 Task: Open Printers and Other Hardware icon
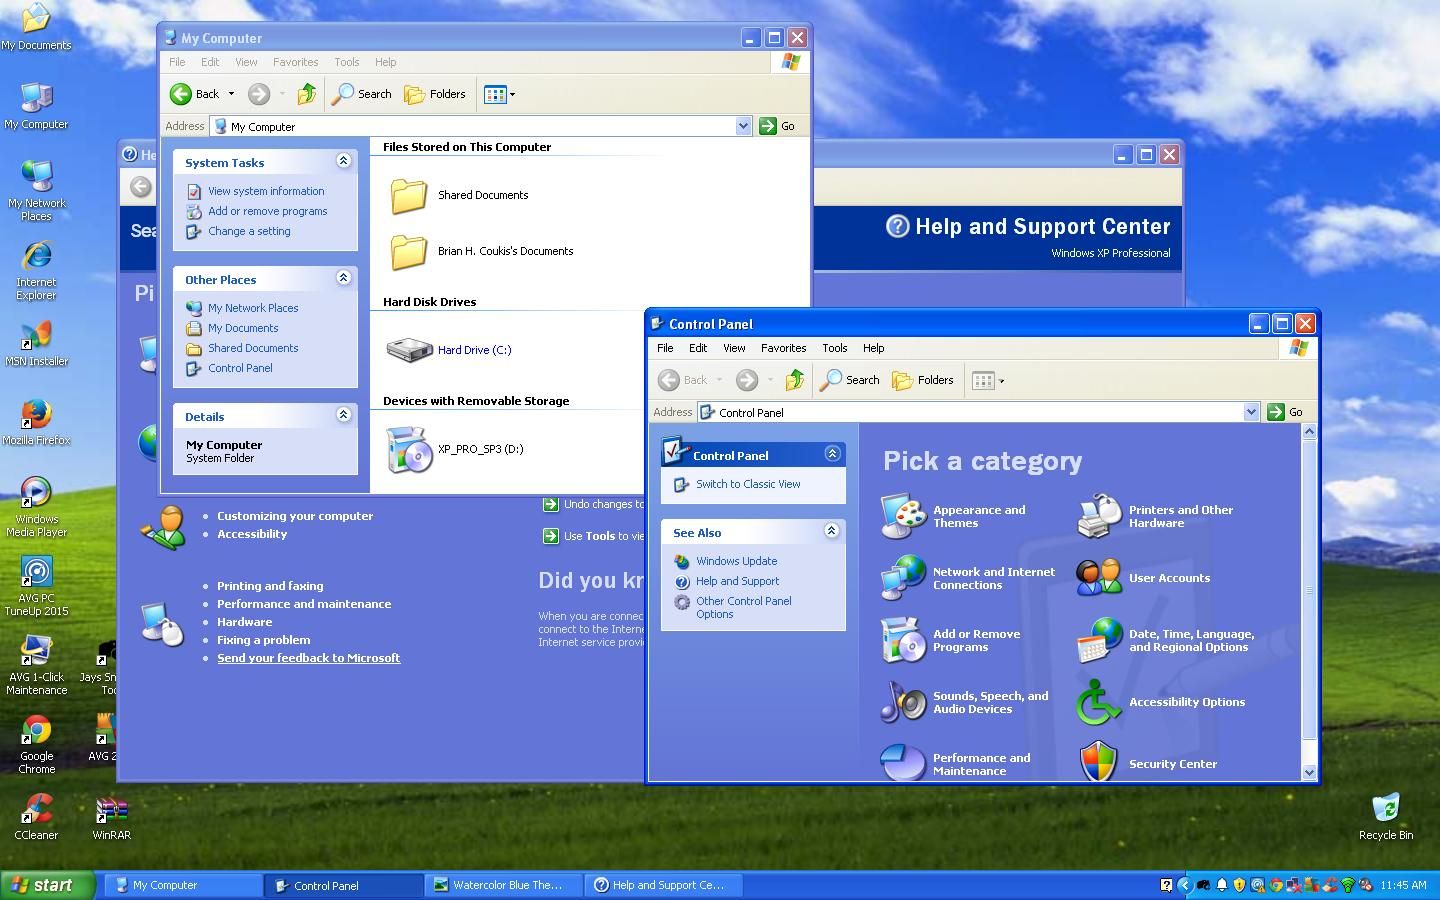1099,516
